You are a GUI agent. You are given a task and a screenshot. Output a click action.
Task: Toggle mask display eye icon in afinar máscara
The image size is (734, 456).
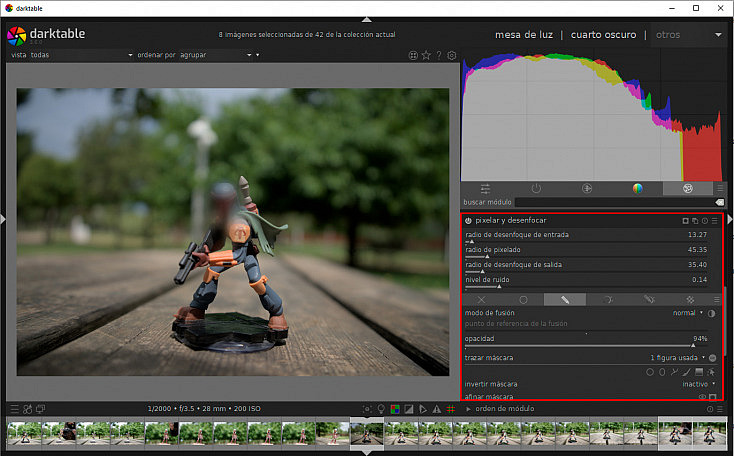(x=702, y=397)
